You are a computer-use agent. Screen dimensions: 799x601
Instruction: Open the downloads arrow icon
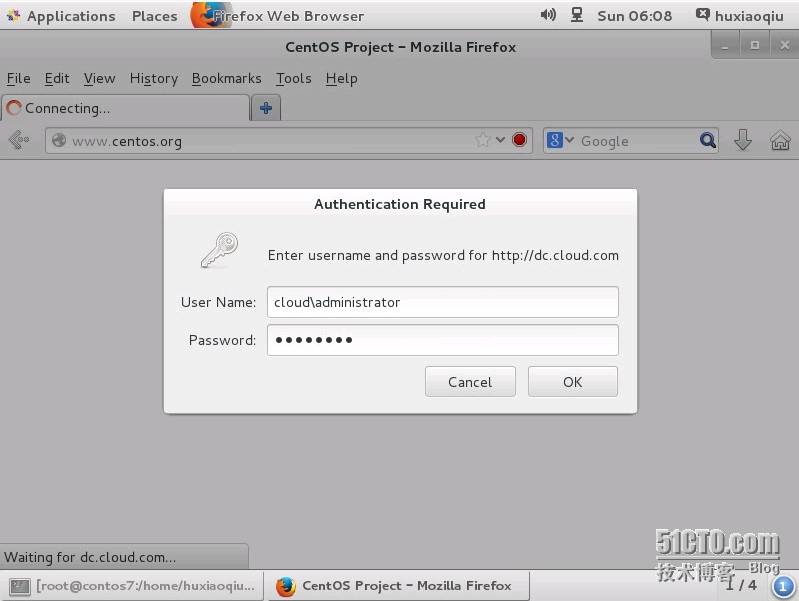742,140
